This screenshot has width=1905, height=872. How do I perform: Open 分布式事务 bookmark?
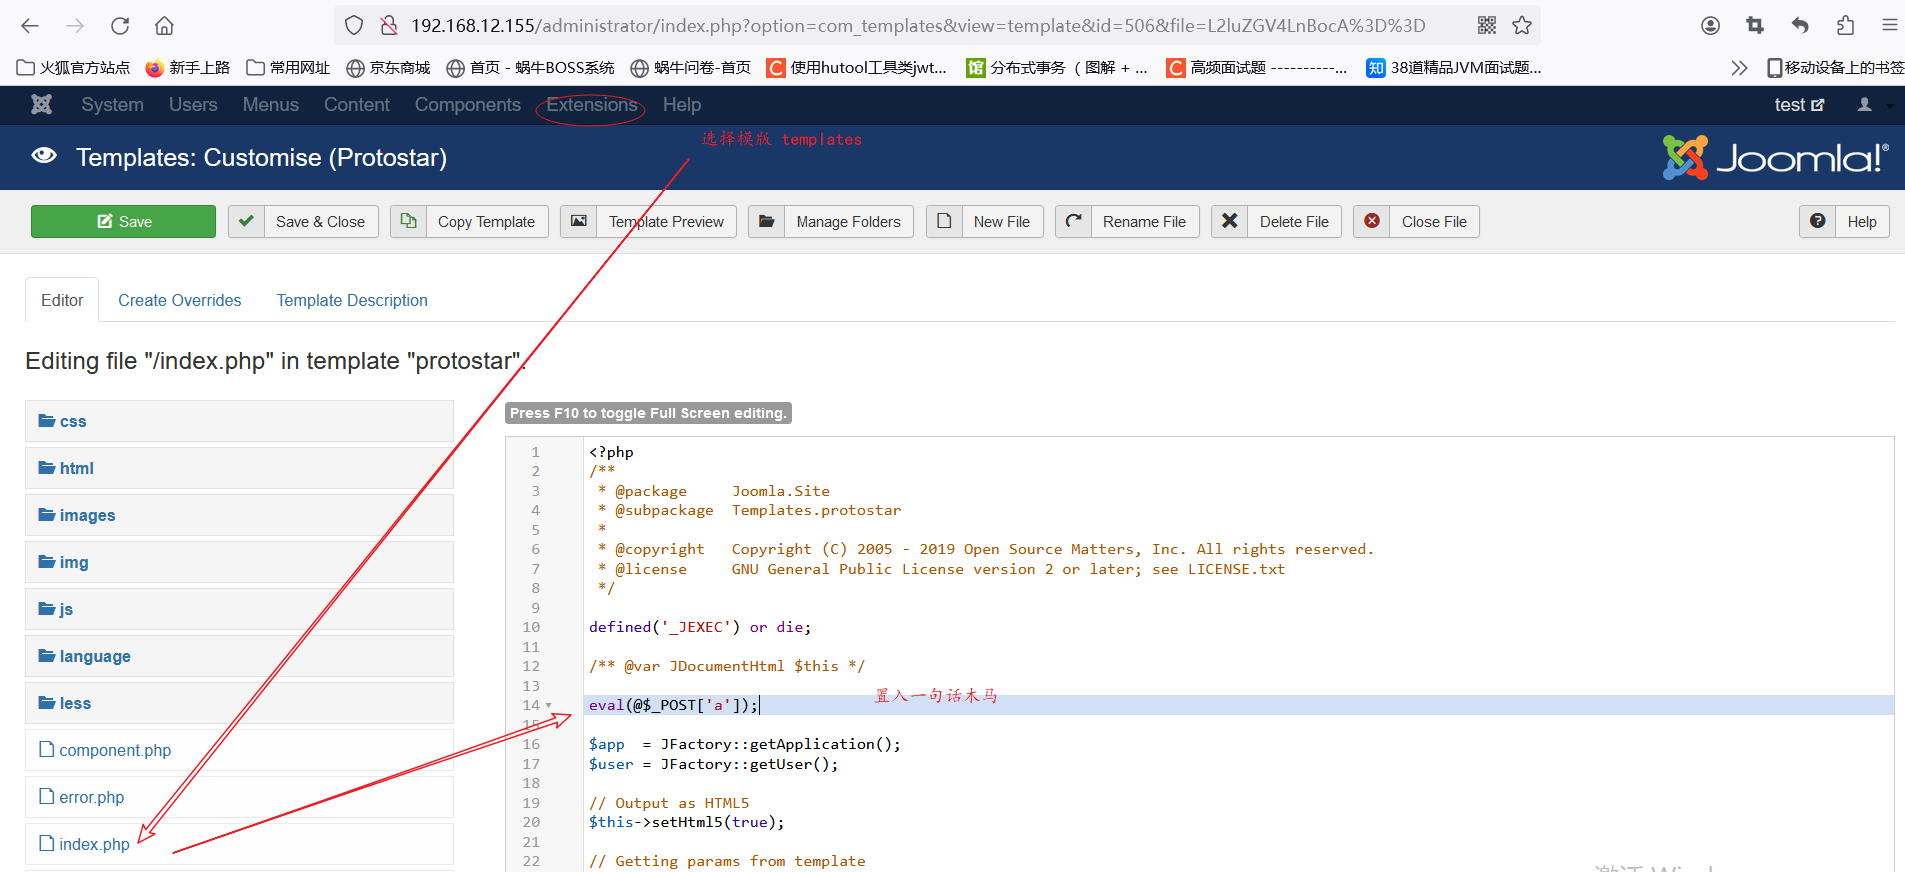click(1058, 68)
